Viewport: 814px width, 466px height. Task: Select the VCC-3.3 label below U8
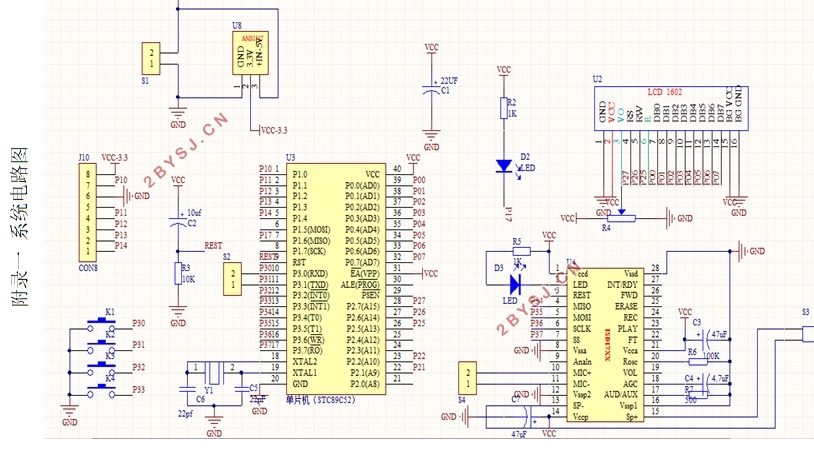point(274,130)
